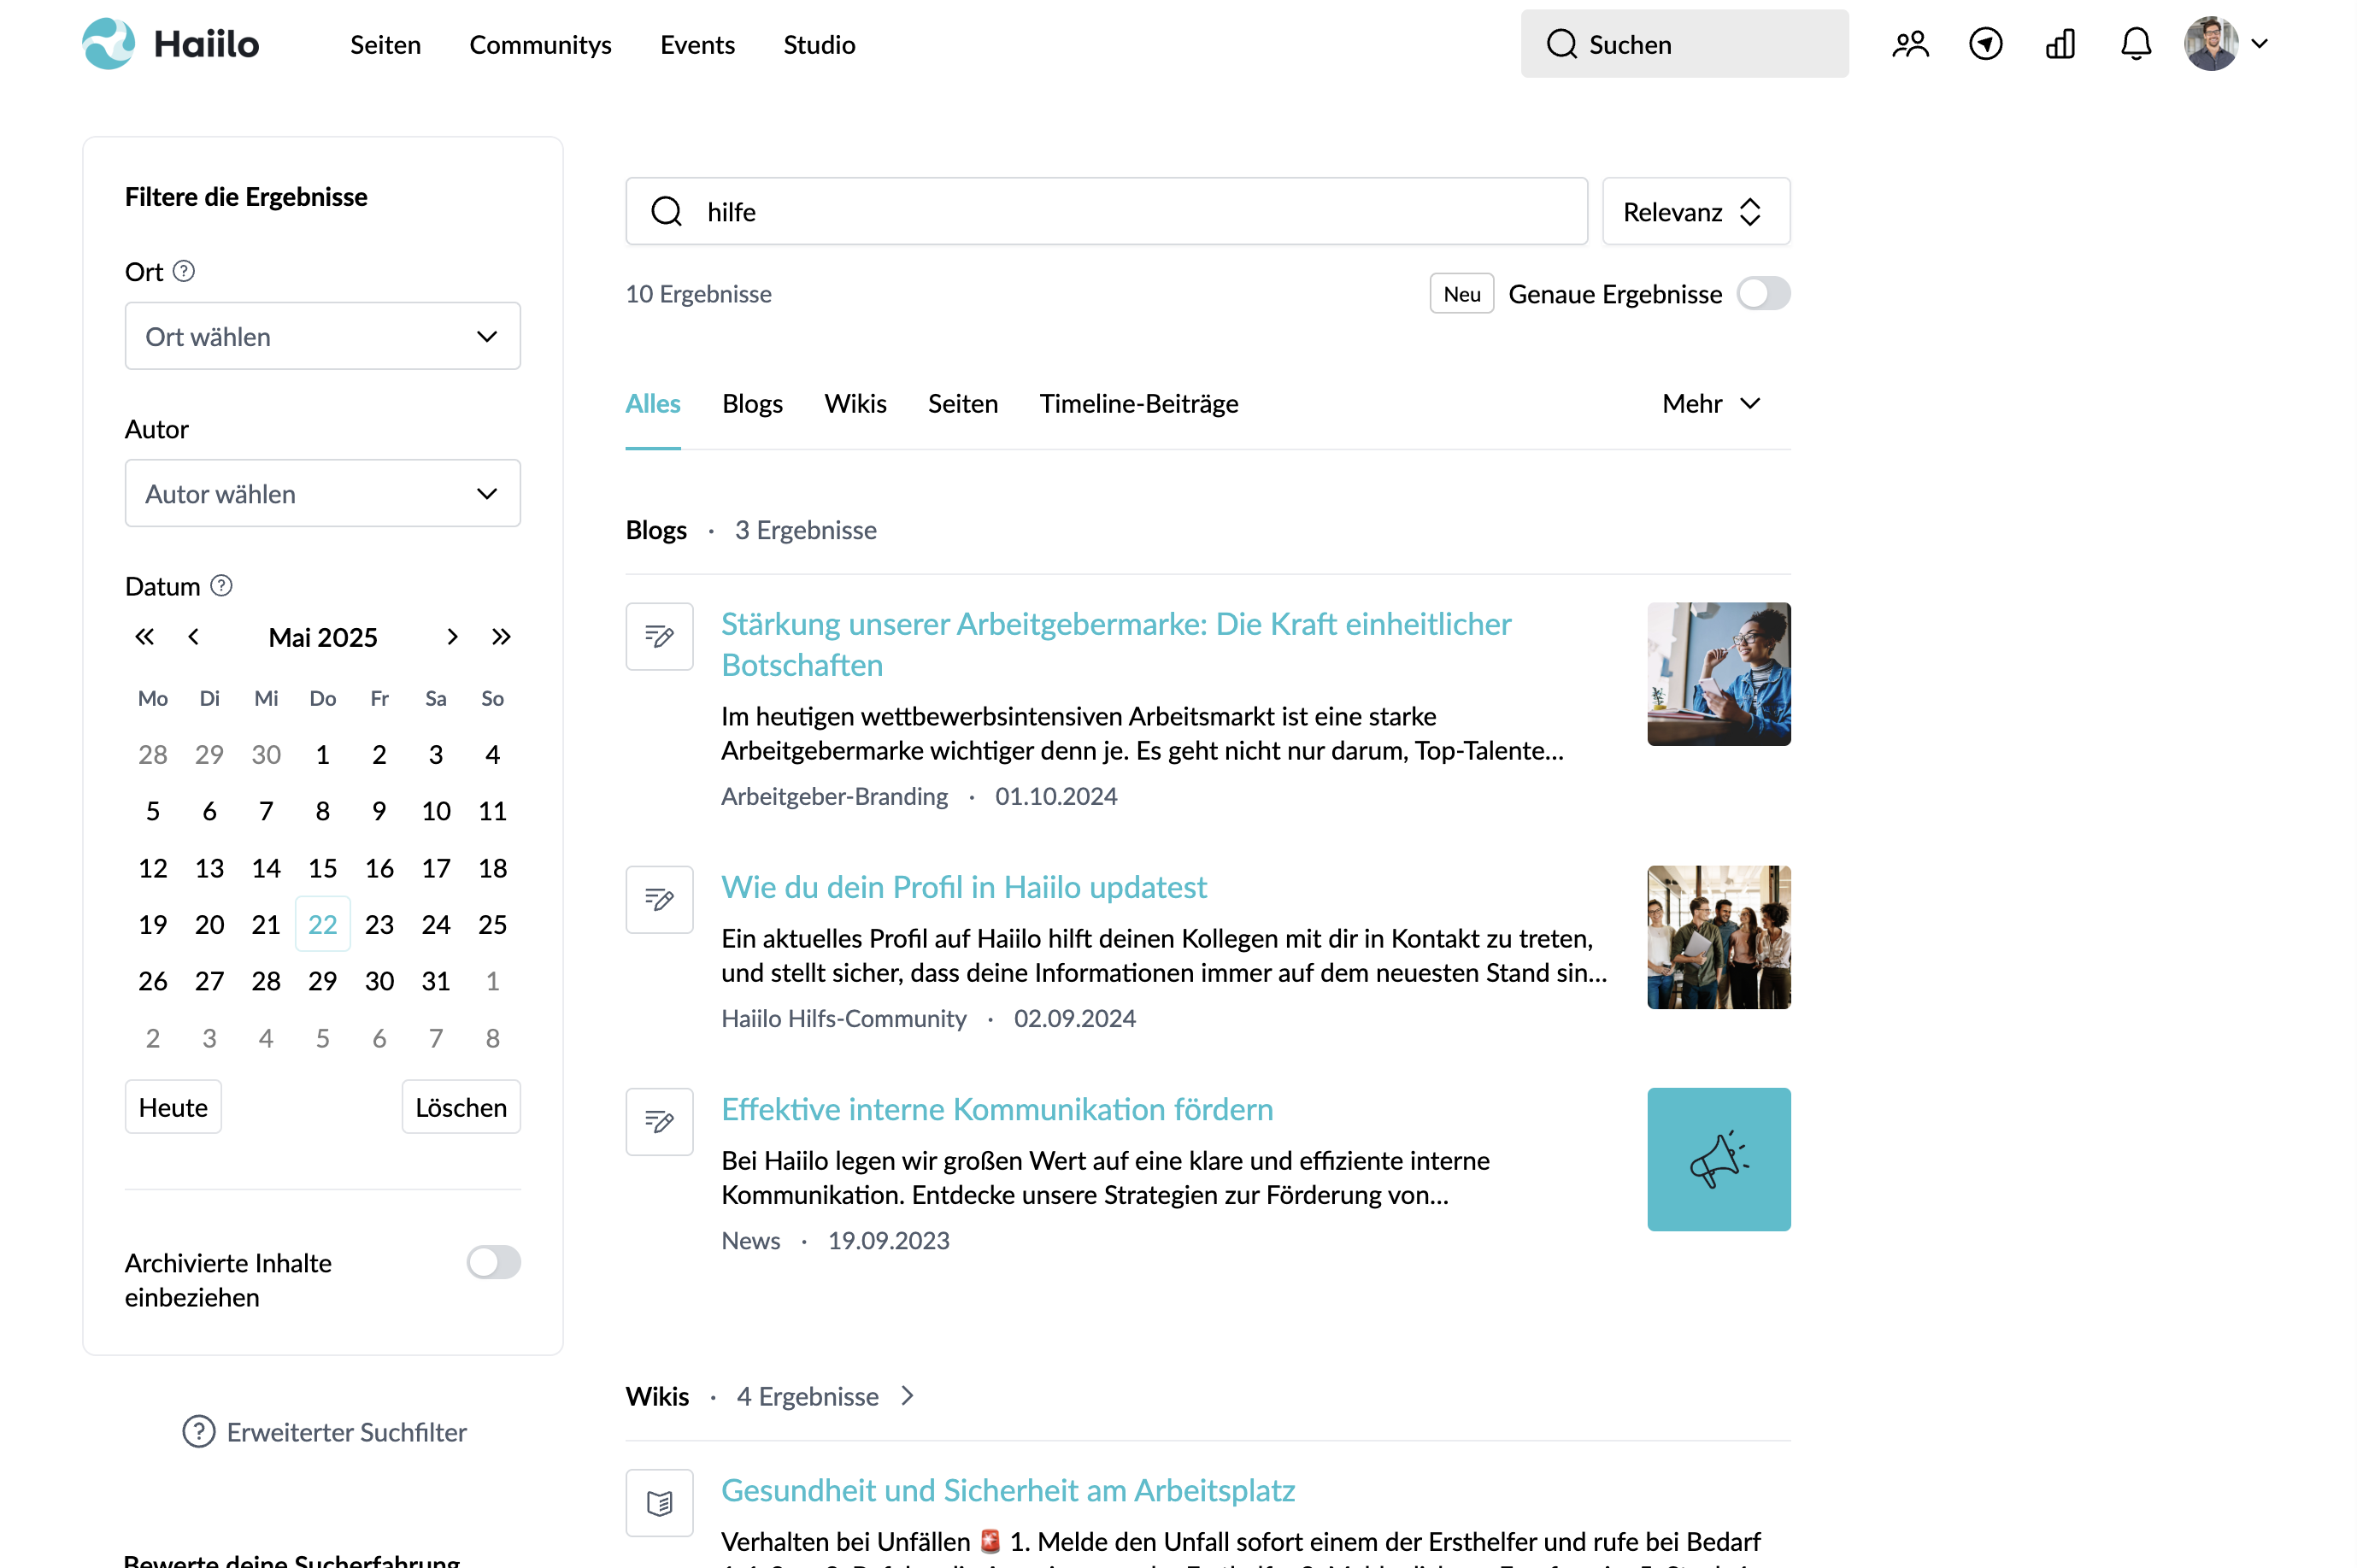Switch to the Blogs tab

[x=752, y=404]
